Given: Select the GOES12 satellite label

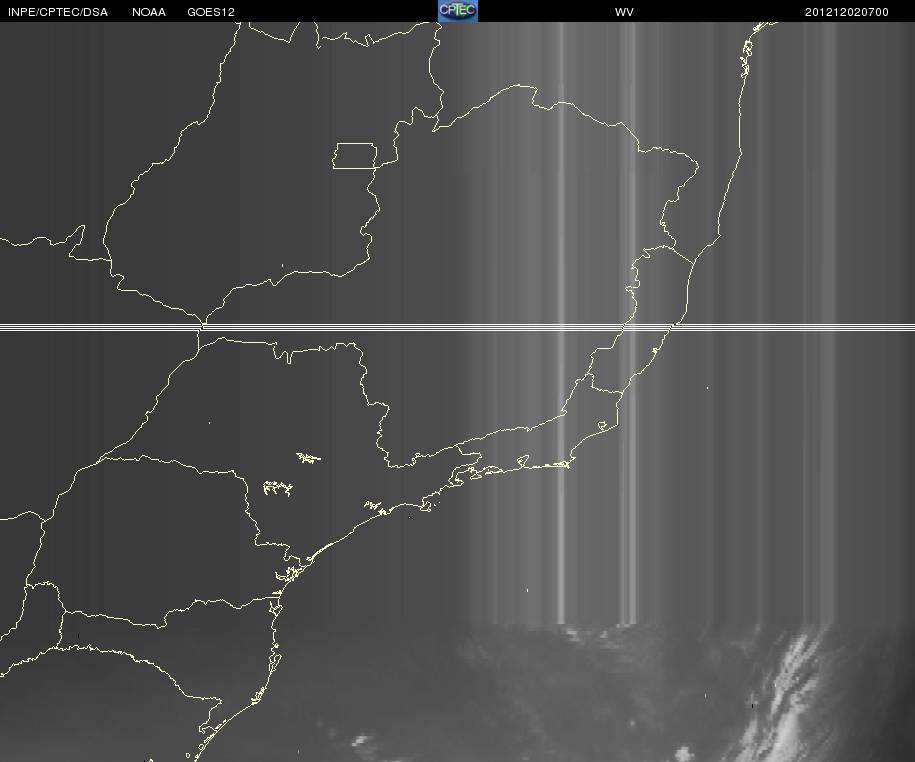Looking at the screenshot, I should (x=211, y=12).
